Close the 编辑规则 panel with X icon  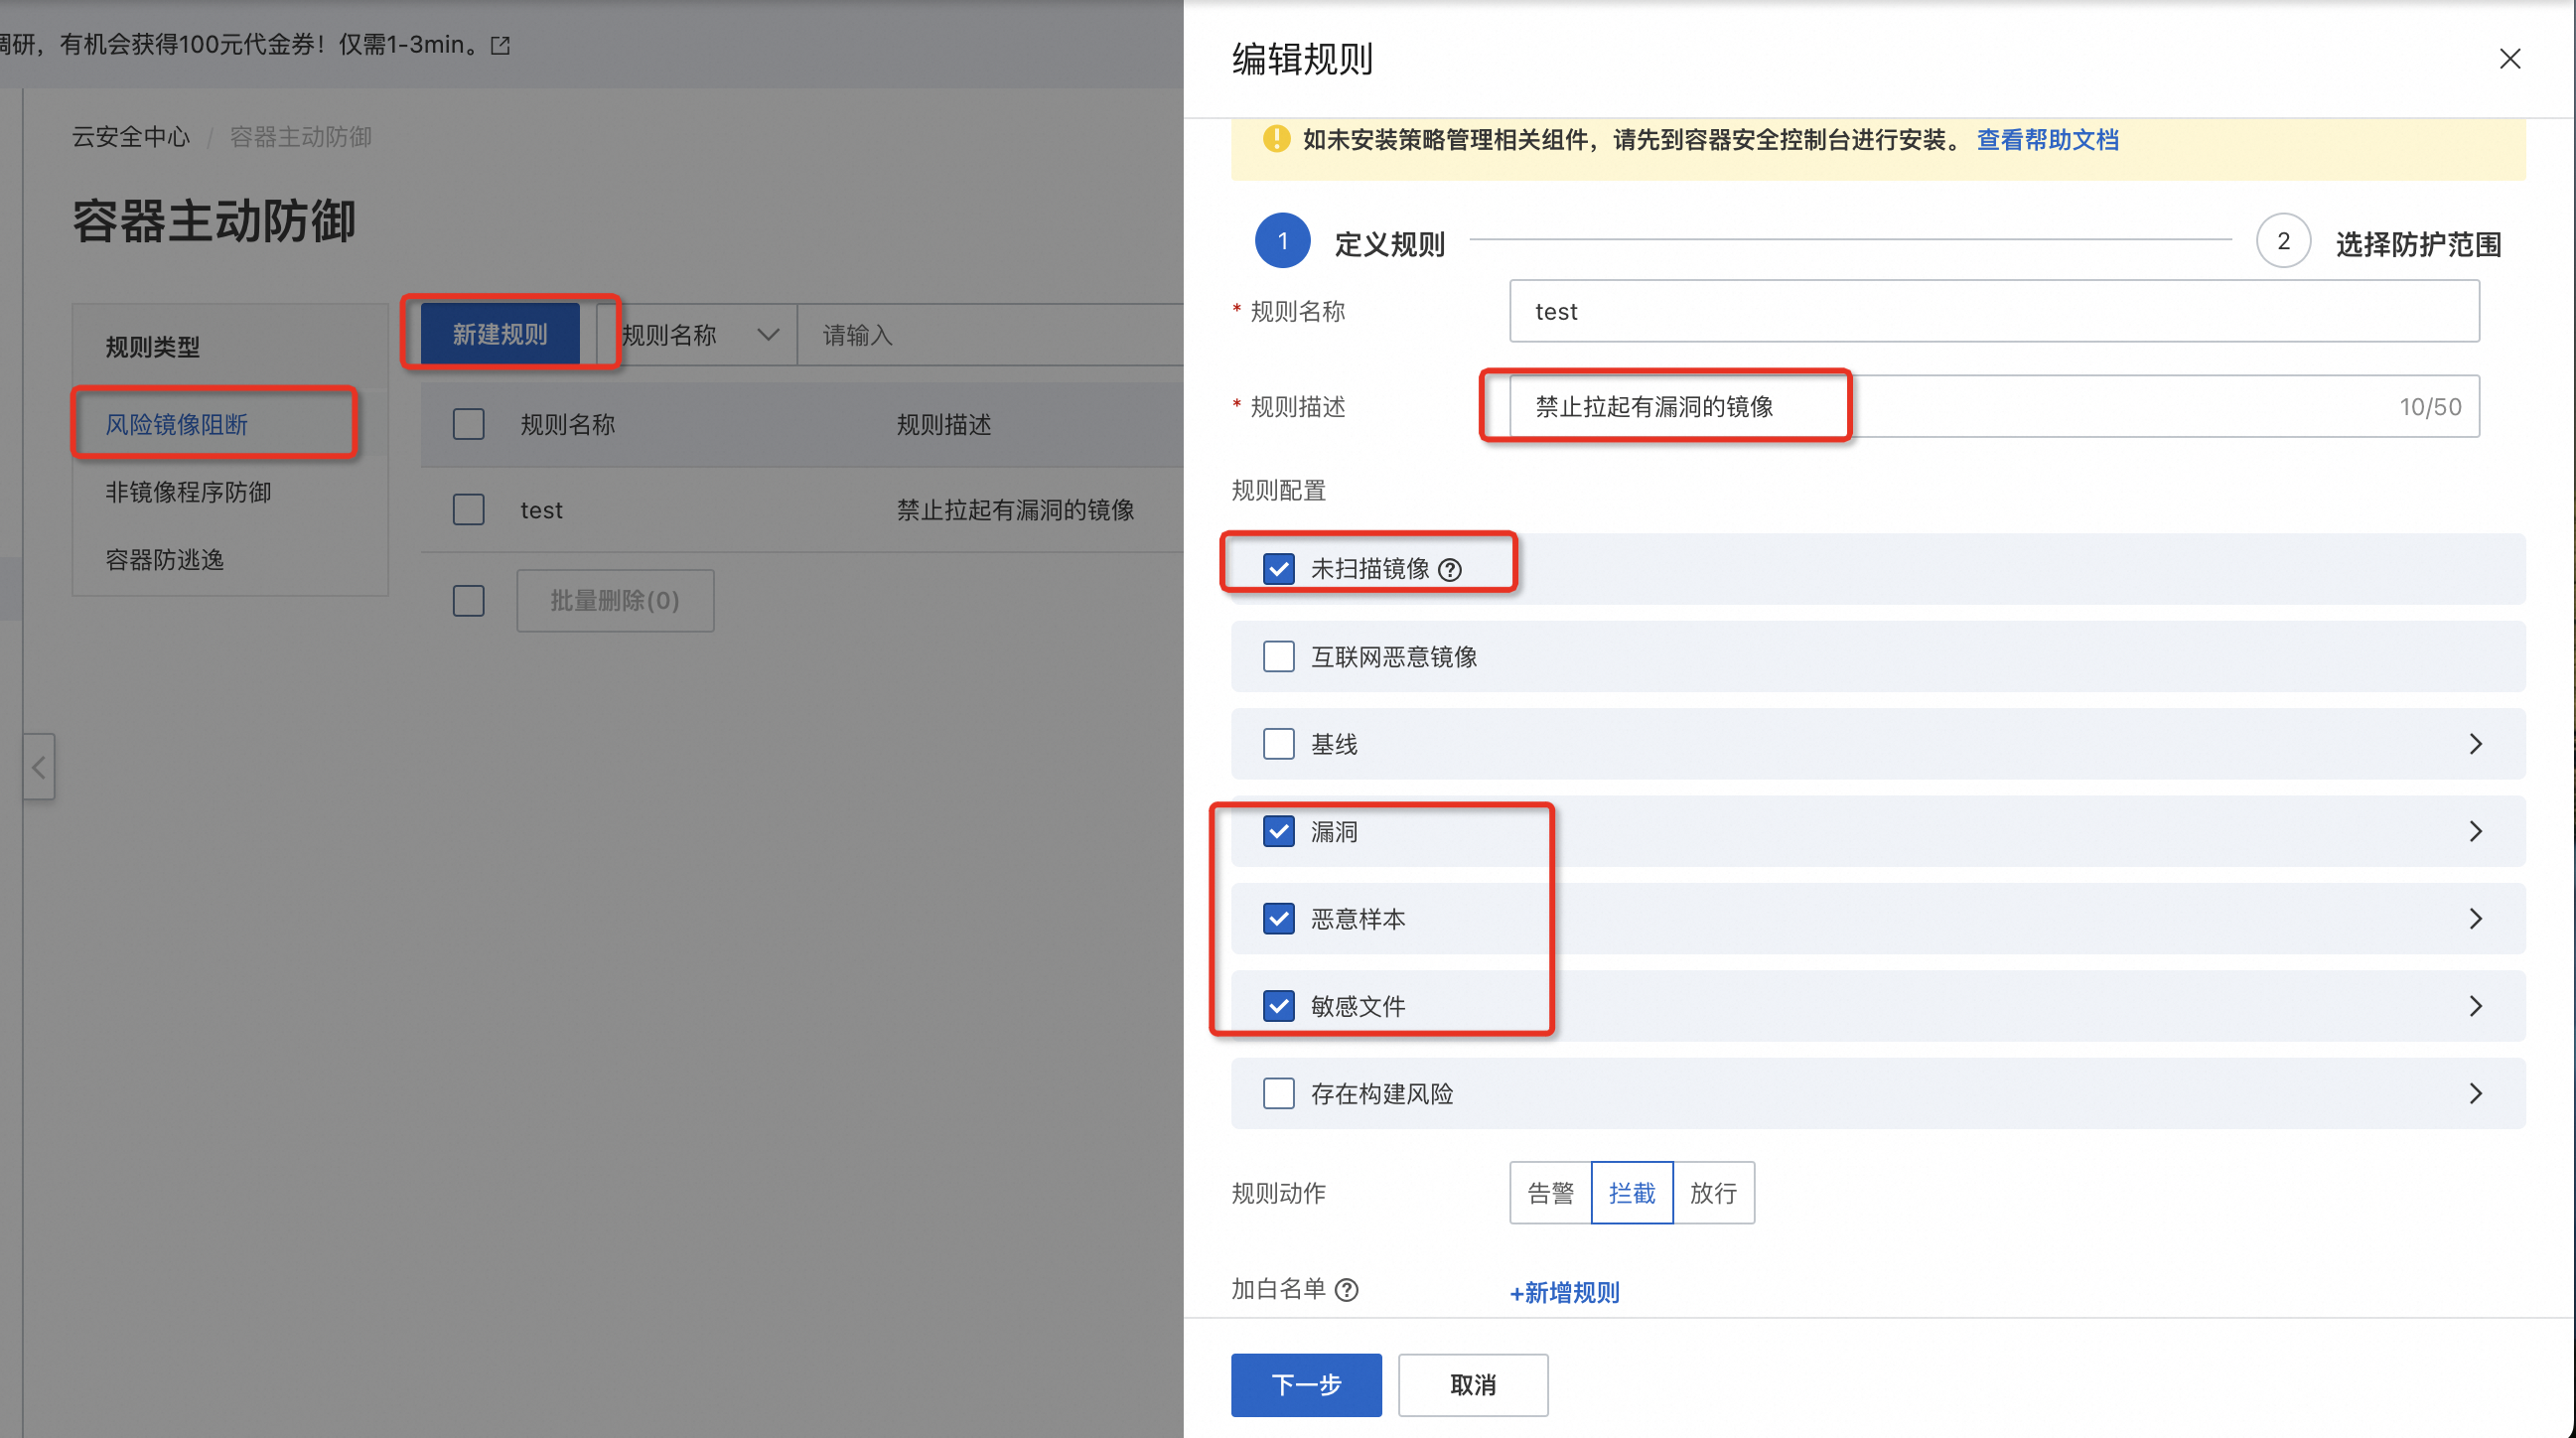point(2509,59)
